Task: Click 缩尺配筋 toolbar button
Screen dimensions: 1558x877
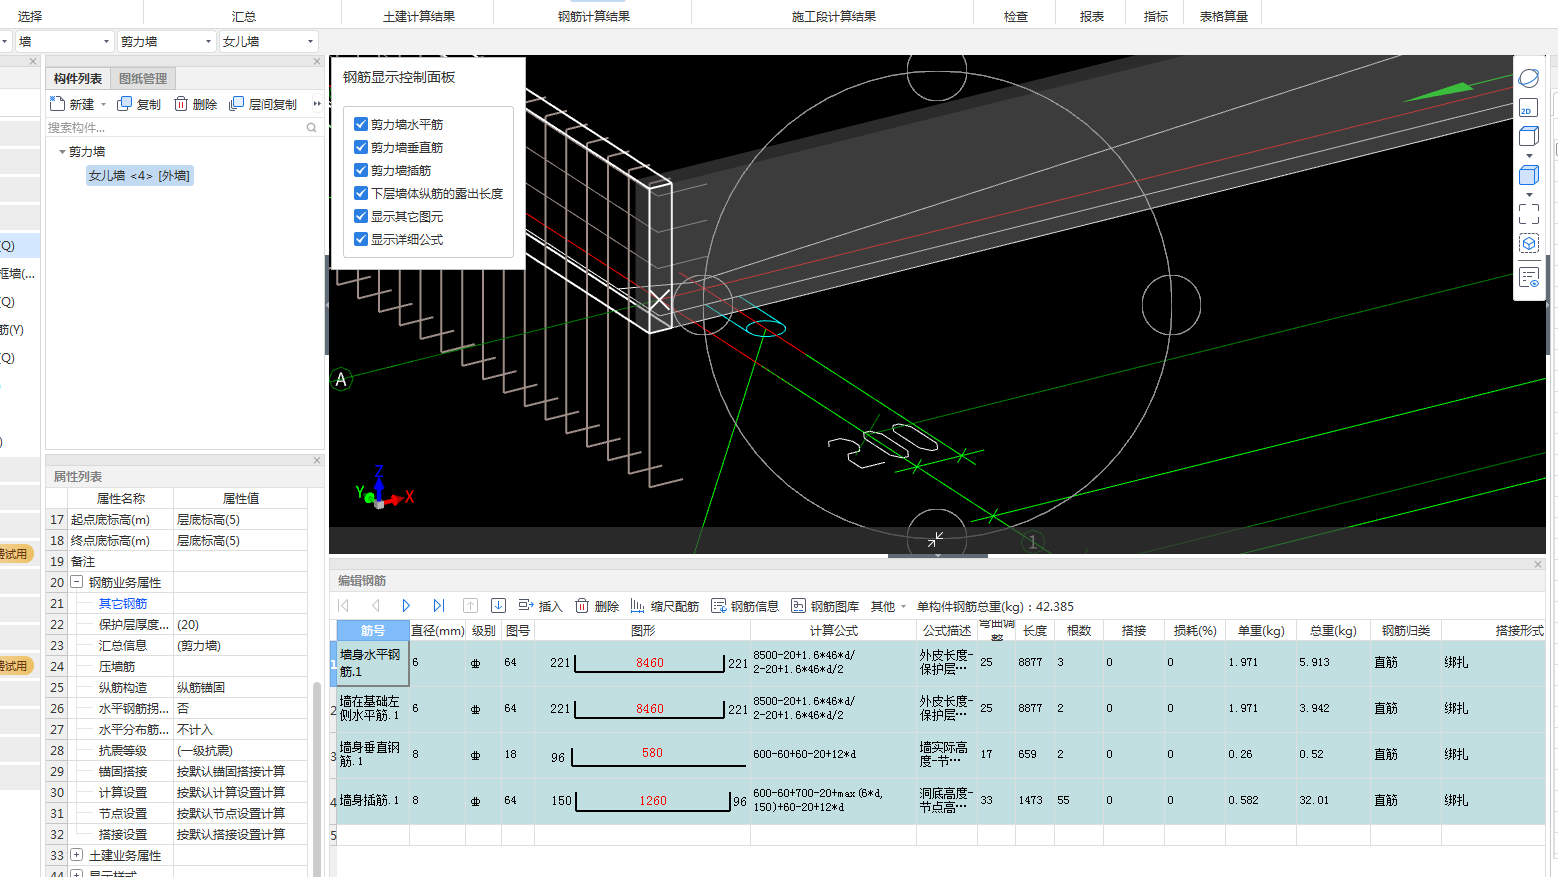Action: pos(664,606)
